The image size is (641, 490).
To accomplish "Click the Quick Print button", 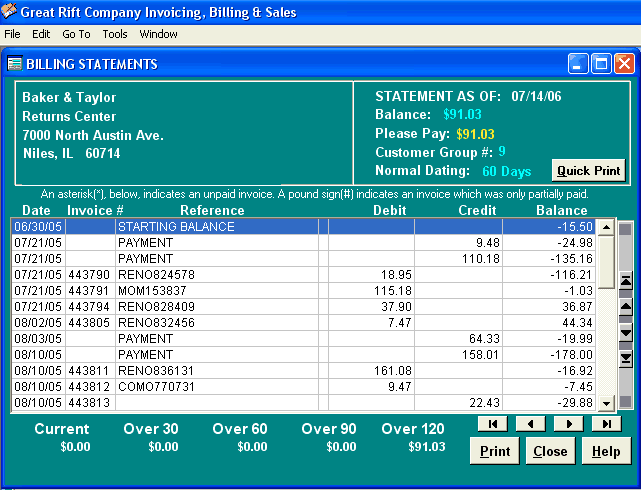I will [588, 170].
